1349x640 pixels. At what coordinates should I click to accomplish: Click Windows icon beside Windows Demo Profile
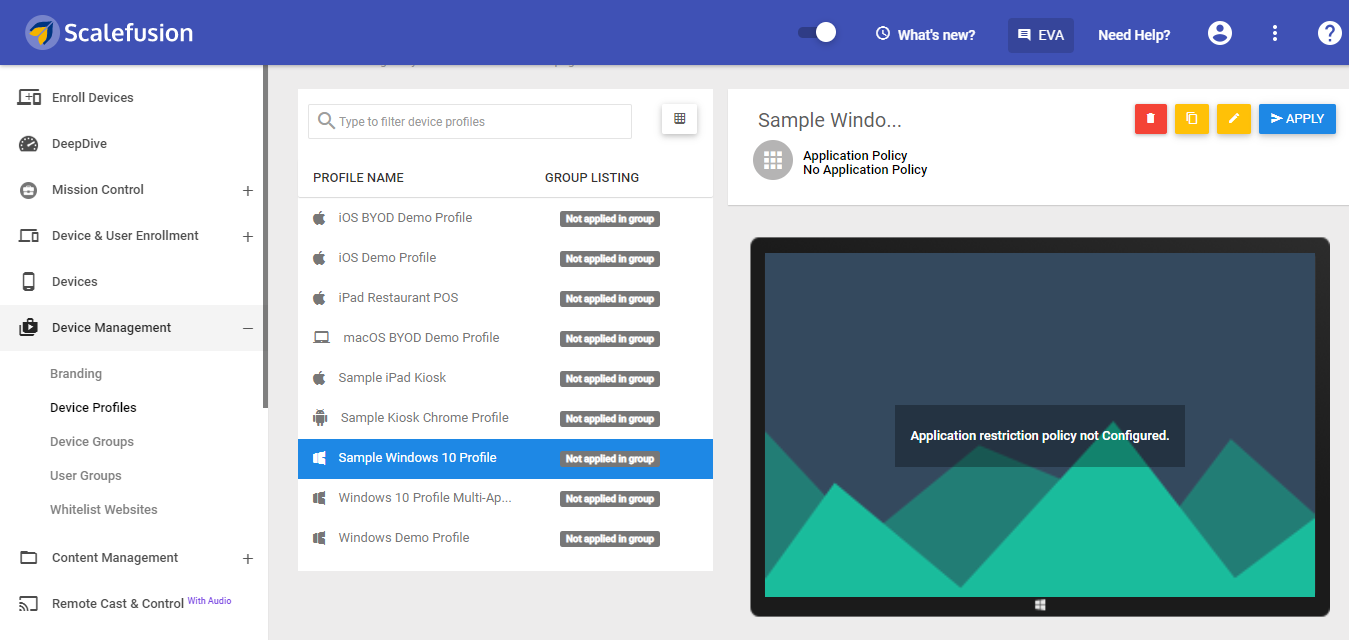point(320,538)
